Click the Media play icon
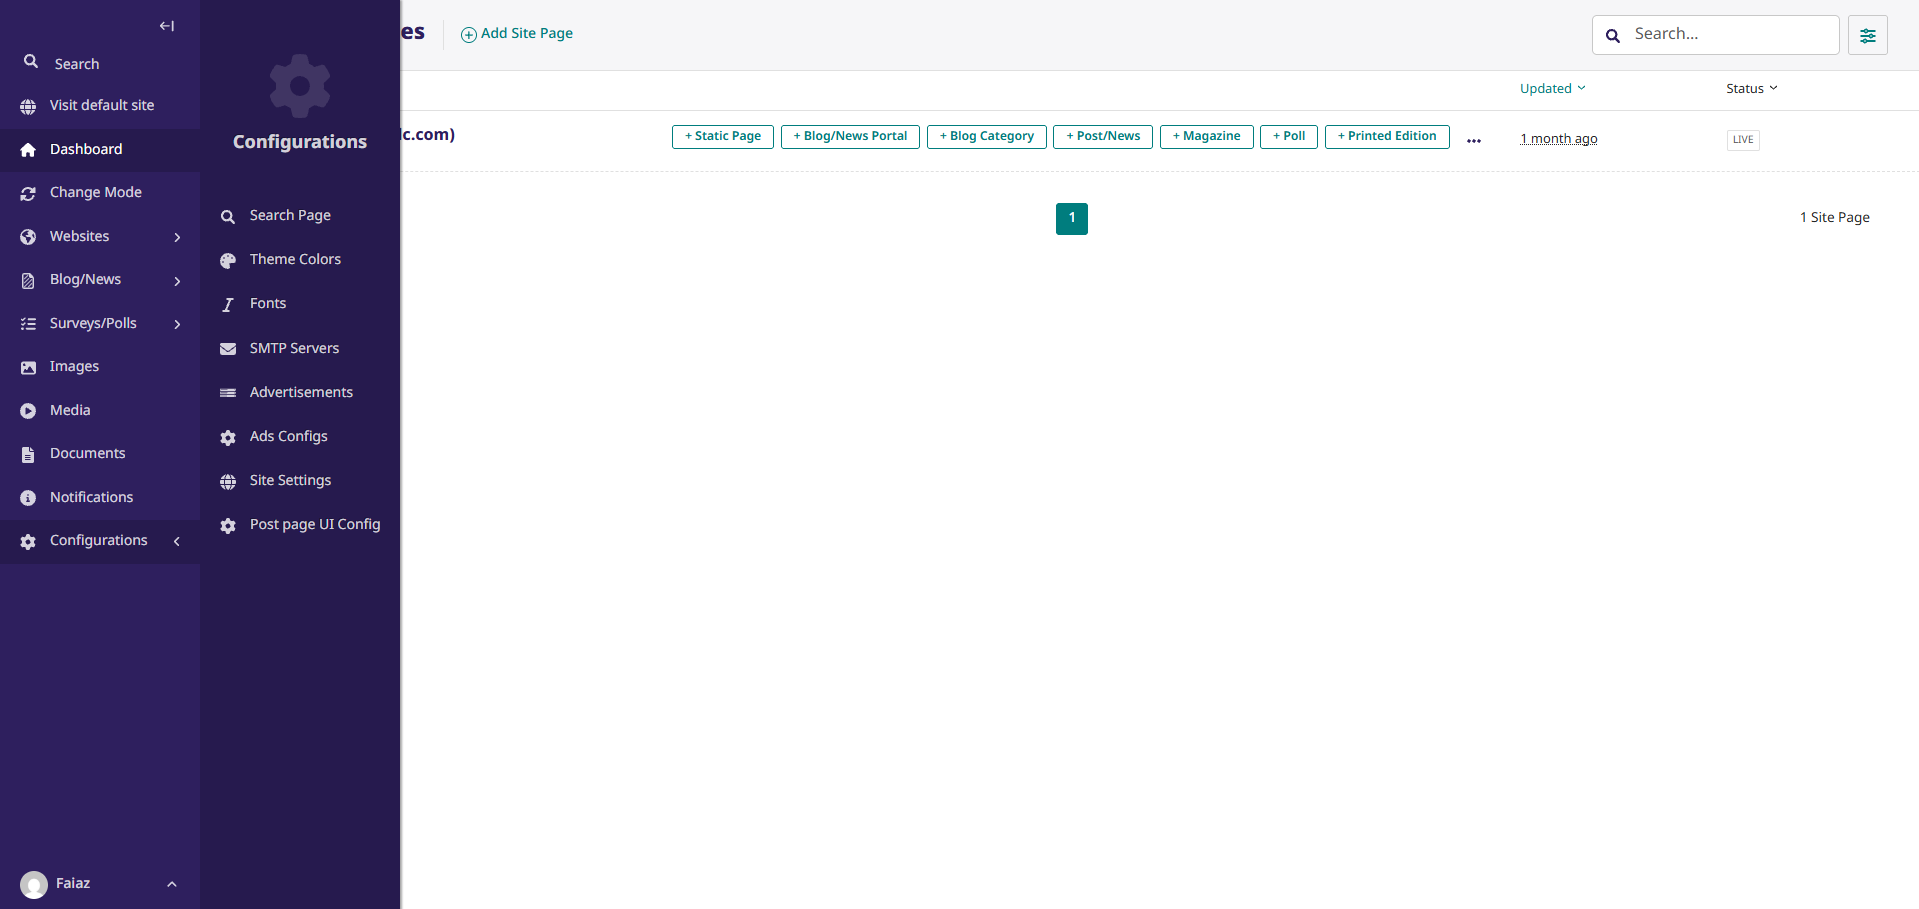Image resolution: width=1919 pixels, height=909 pixels. 28,411
